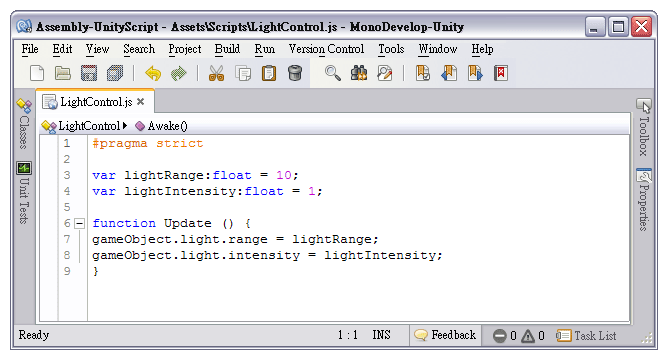The image size is (668, 360).
Task: Open the Properties side panel
Action: click(x=644, y=199)
